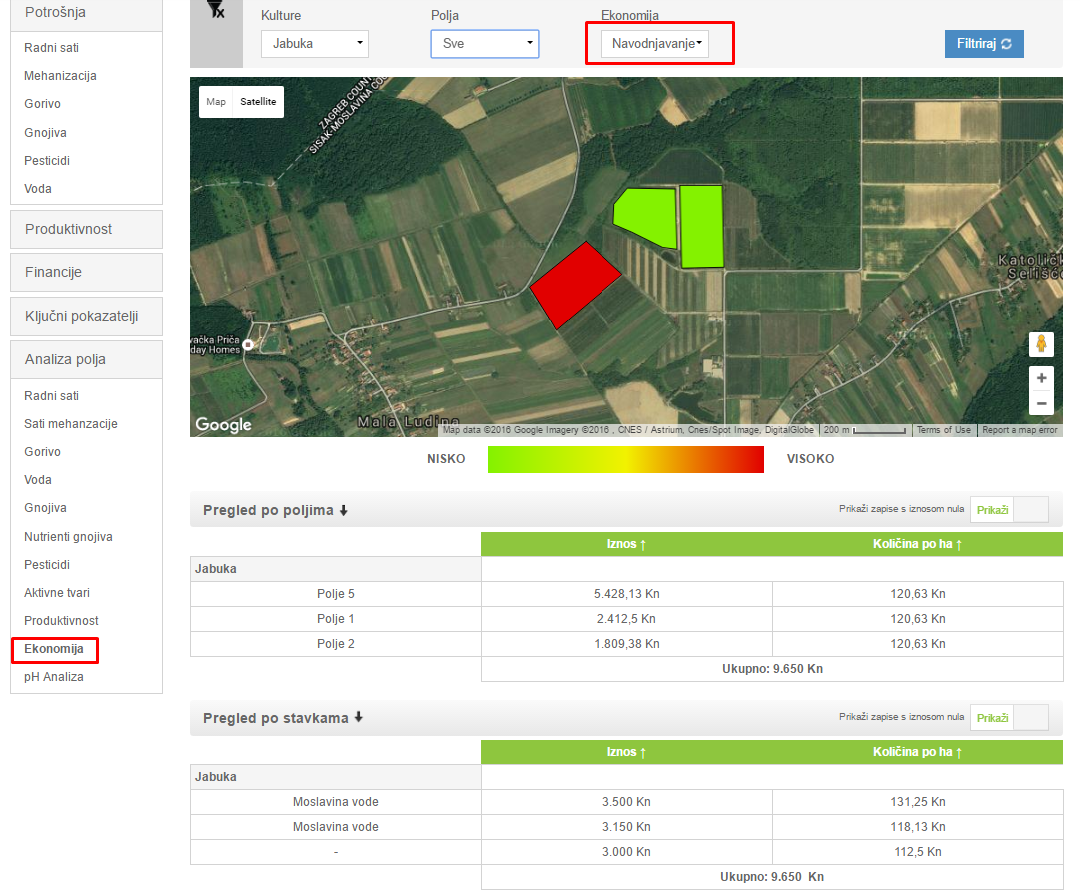Zoom in on the map
1080x892 pixels.
coord(1041,378)
